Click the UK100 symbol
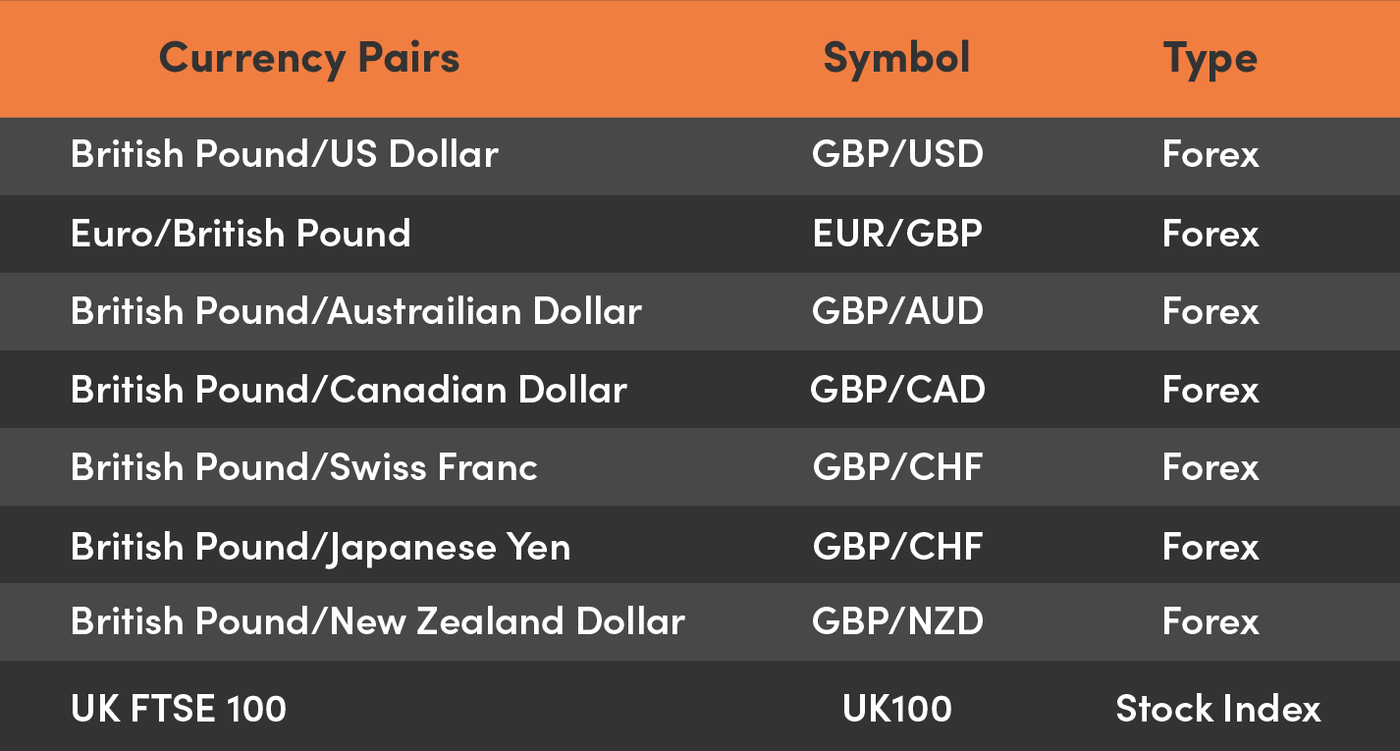This screenshot has height=751, width=1400. 897,710
